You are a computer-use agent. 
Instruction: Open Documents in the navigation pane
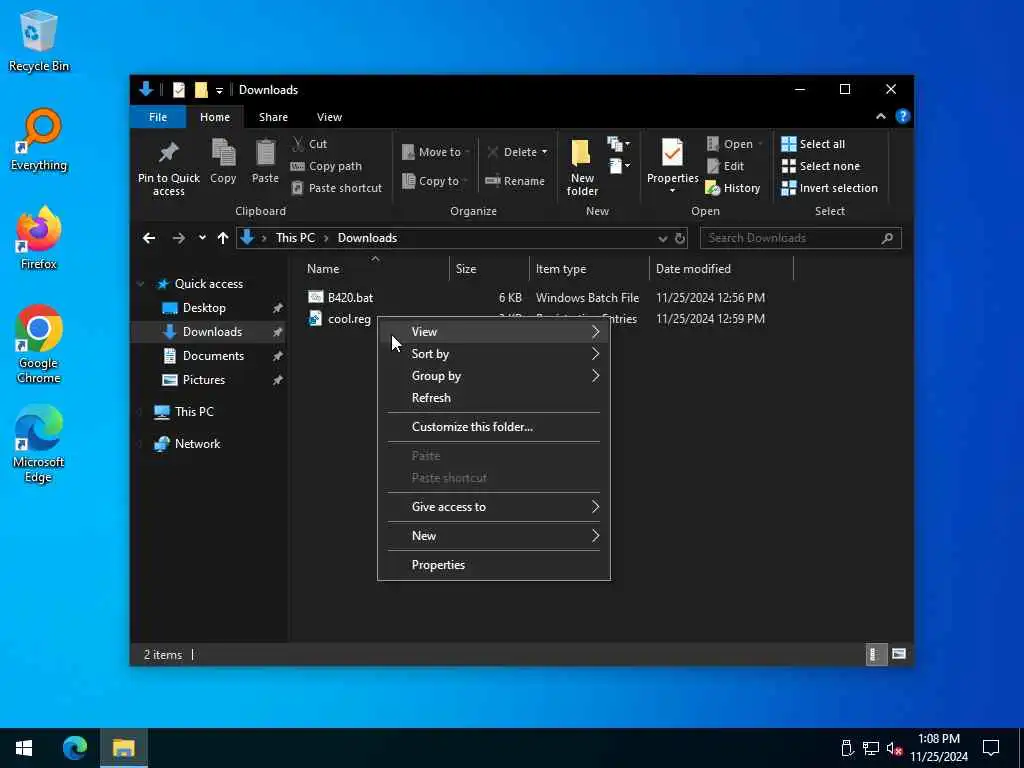[213, 355]
